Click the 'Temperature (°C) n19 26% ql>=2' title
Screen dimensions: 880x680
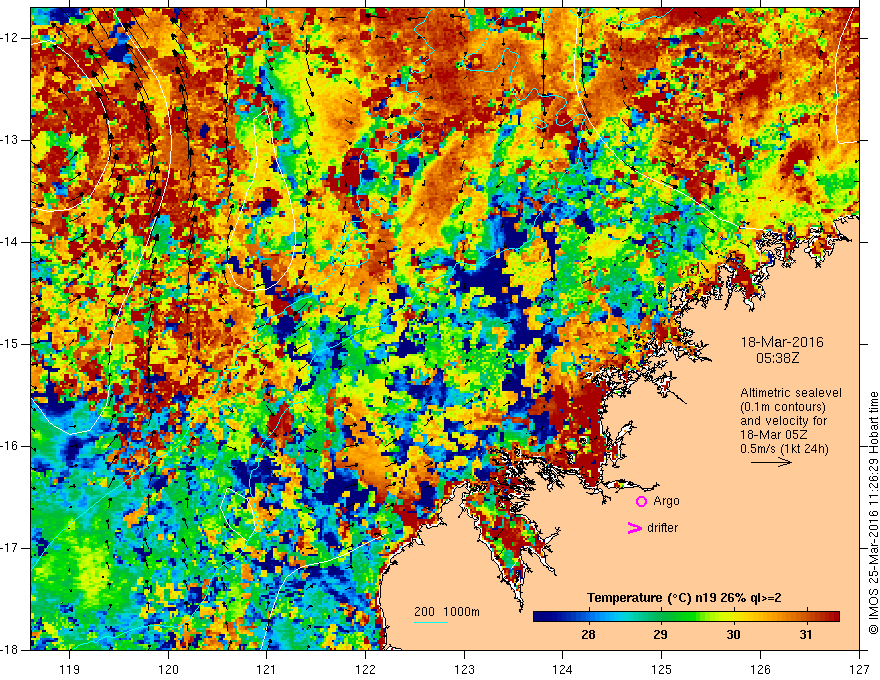tap(684, 598)
